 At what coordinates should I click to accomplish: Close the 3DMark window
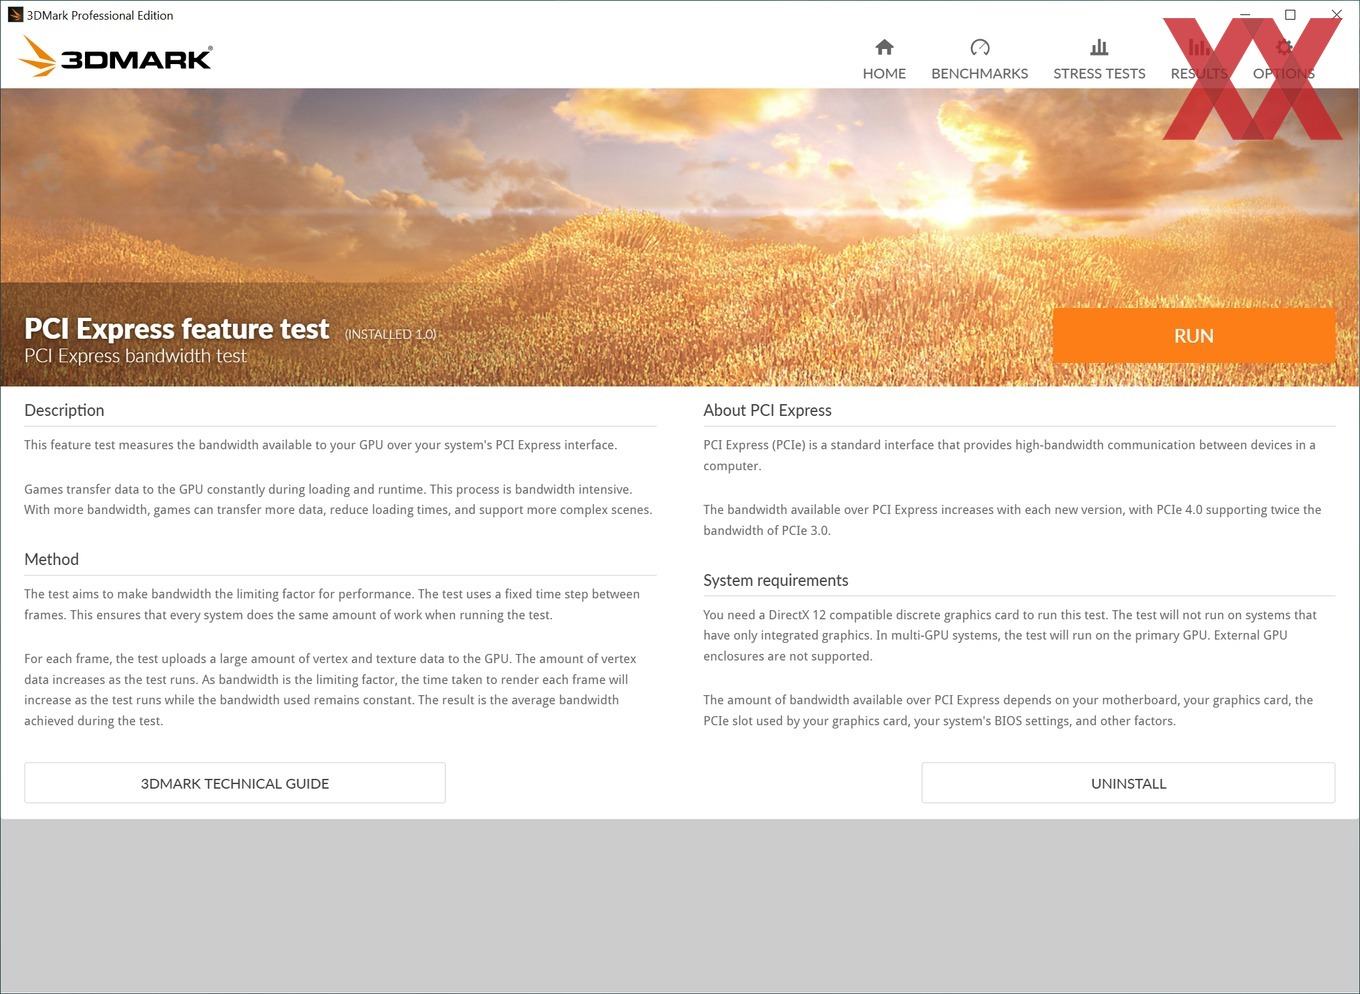pos(1336,15)
